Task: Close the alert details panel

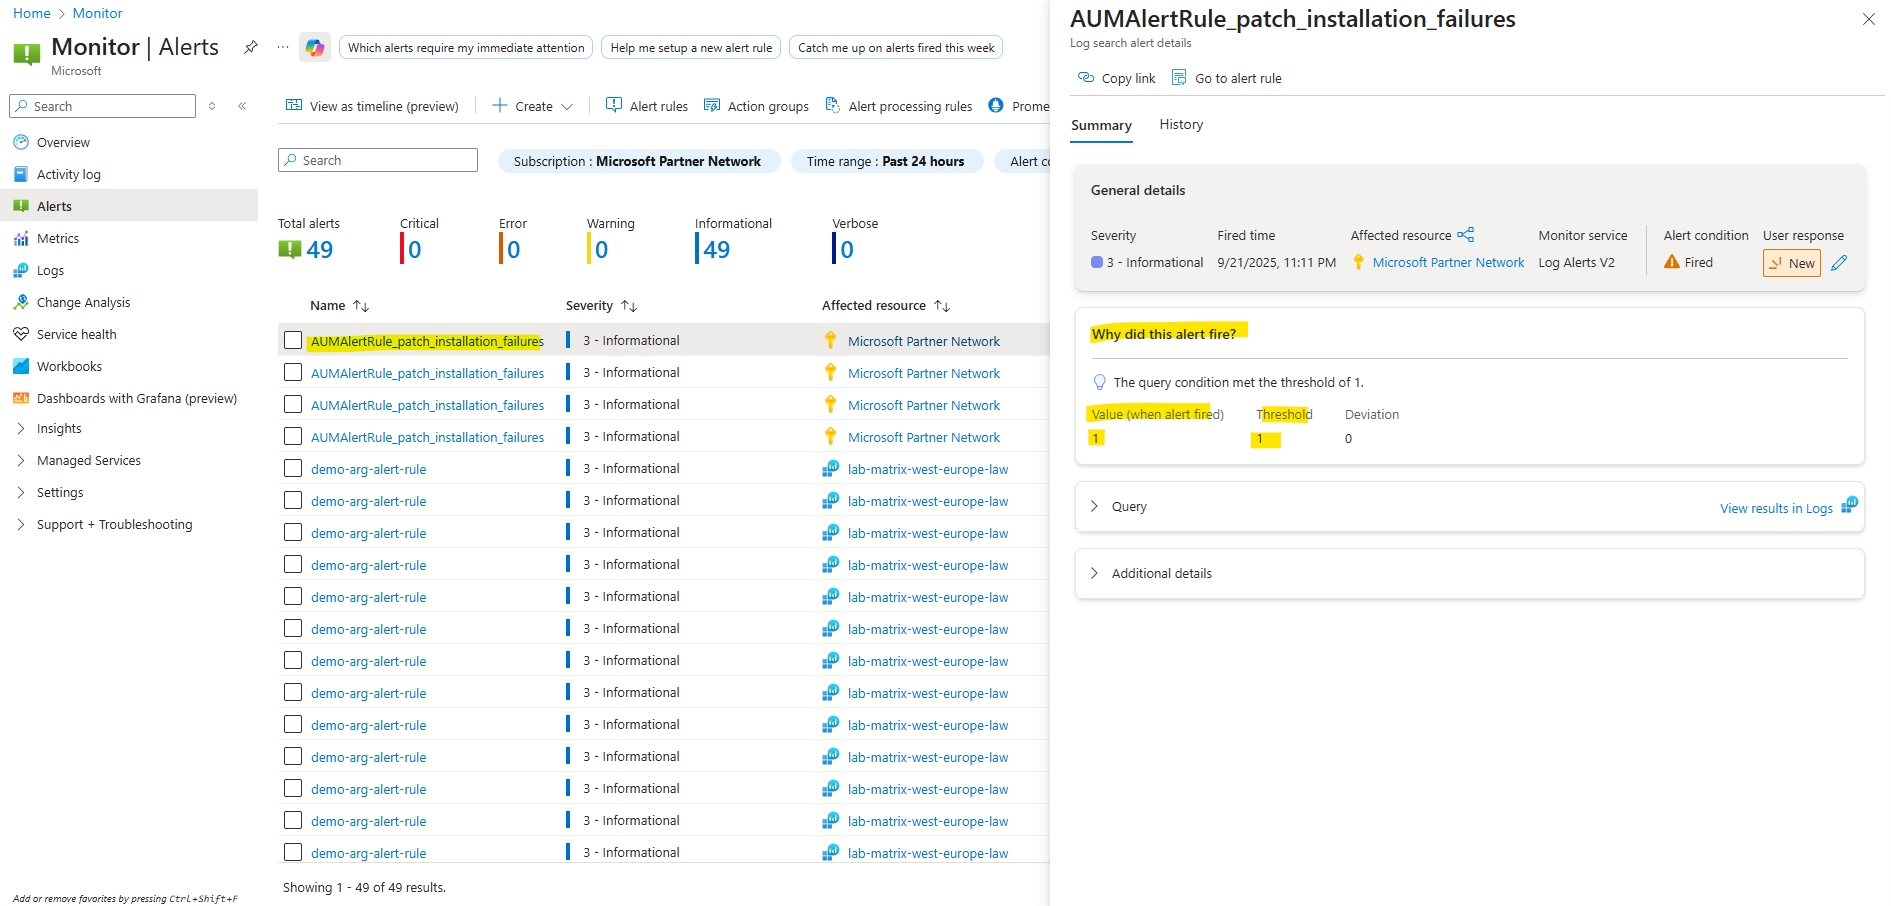Action: click(1868, 19)
